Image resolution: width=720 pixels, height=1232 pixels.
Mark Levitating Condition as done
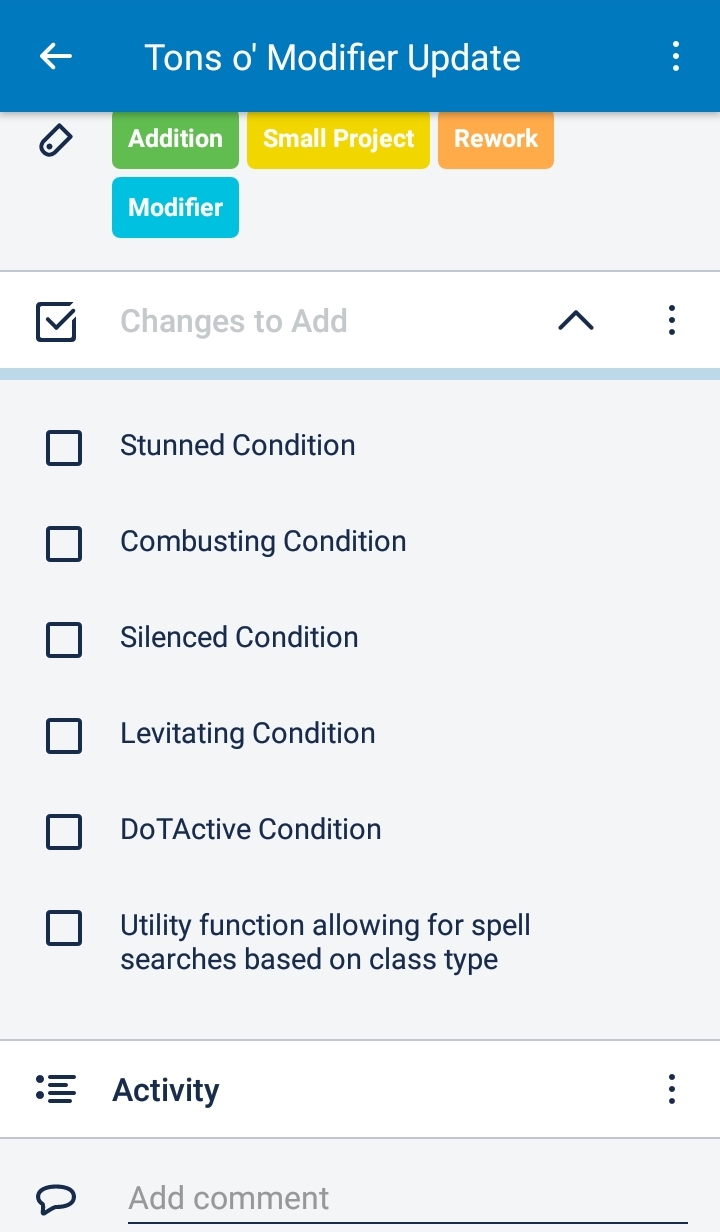(64, 735)
